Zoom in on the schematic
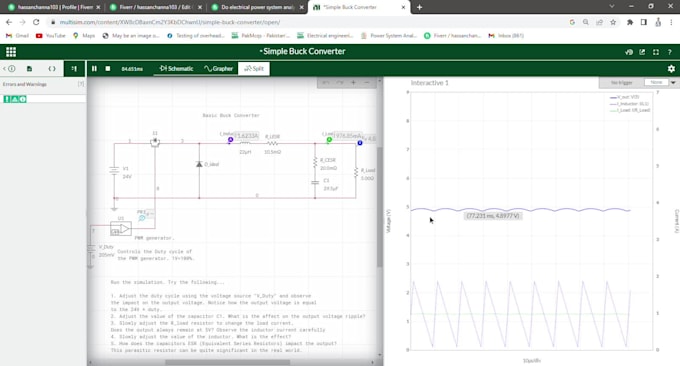 coord(353,82)
